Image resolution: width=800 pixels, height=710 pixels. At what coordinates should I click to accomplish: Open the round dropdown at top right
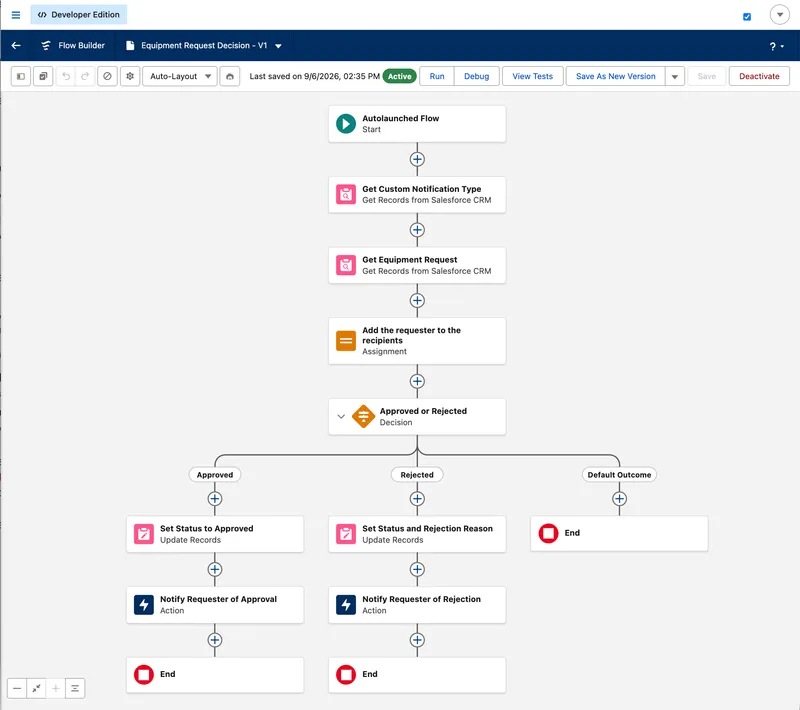[780, 15]
